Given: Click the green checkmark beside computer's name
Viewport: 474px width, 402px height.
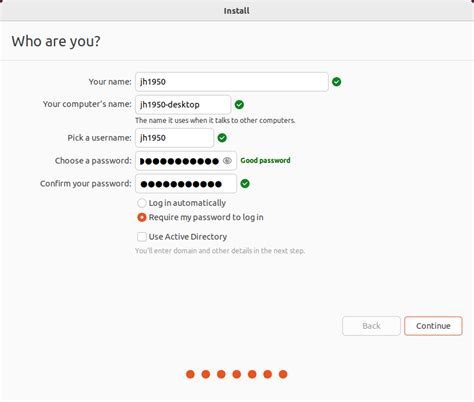Looking at the screenshot, I should 239,105.
